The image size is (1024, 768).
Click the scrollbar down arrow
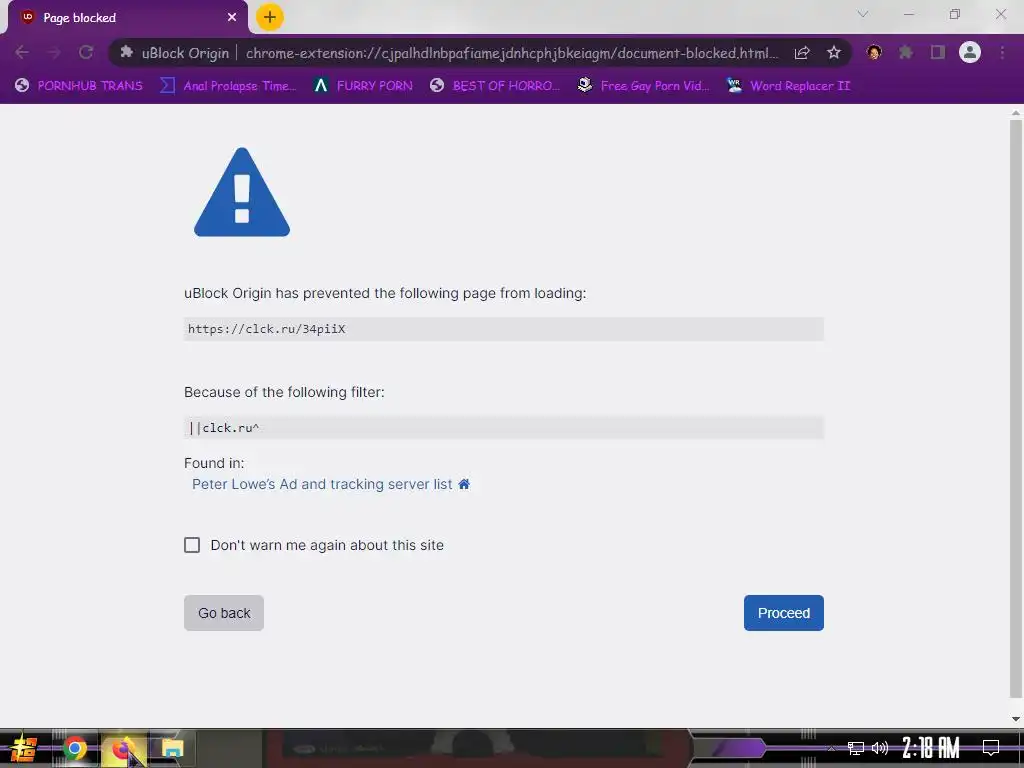pos(1016,719)
